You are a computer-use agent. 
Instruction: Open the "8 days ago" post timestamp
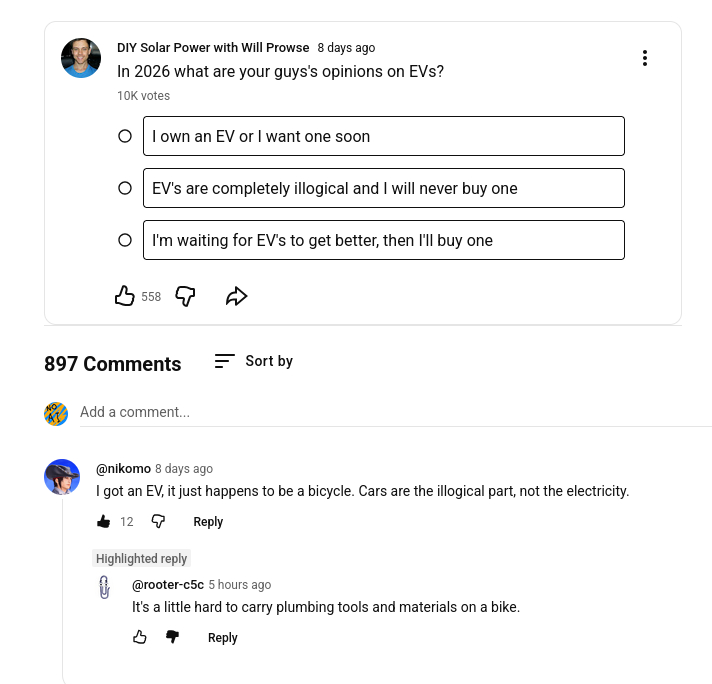coord(346,48)
